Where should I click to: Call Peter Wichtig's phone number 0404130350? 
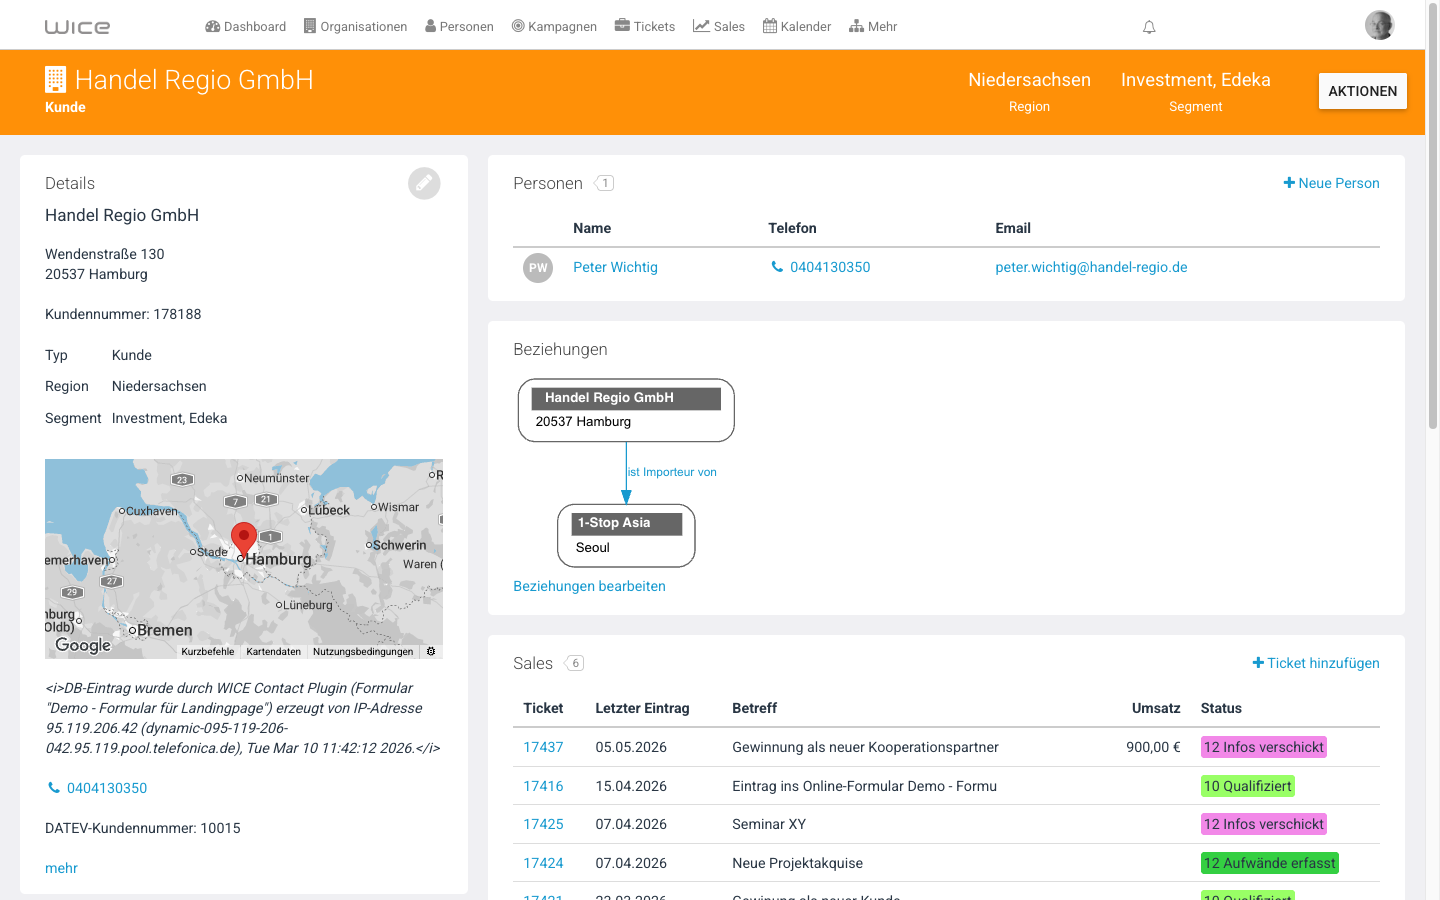[x=821, y=267]
